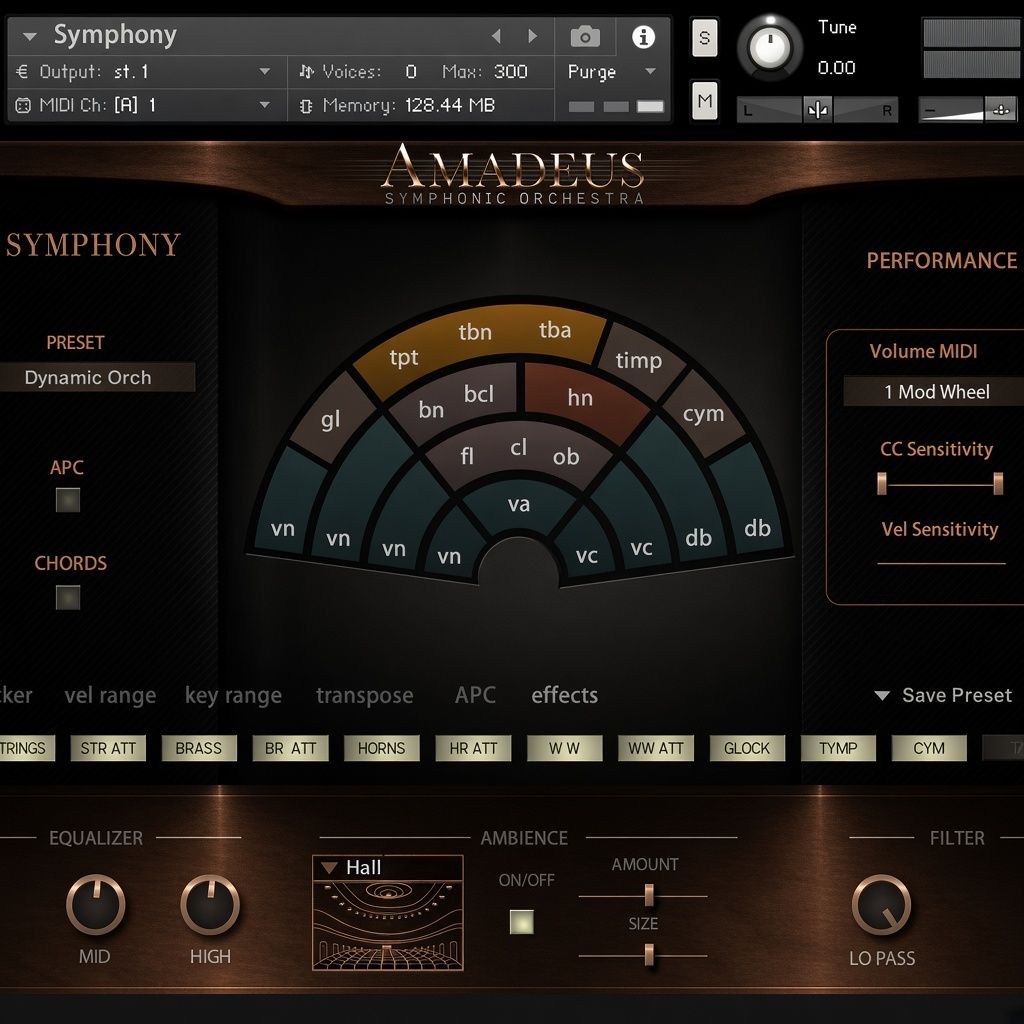Adjust the CC Sensitivity slider
Image resolution: width=1024 pixels, height=1024 pixels.
pos(940,484)
